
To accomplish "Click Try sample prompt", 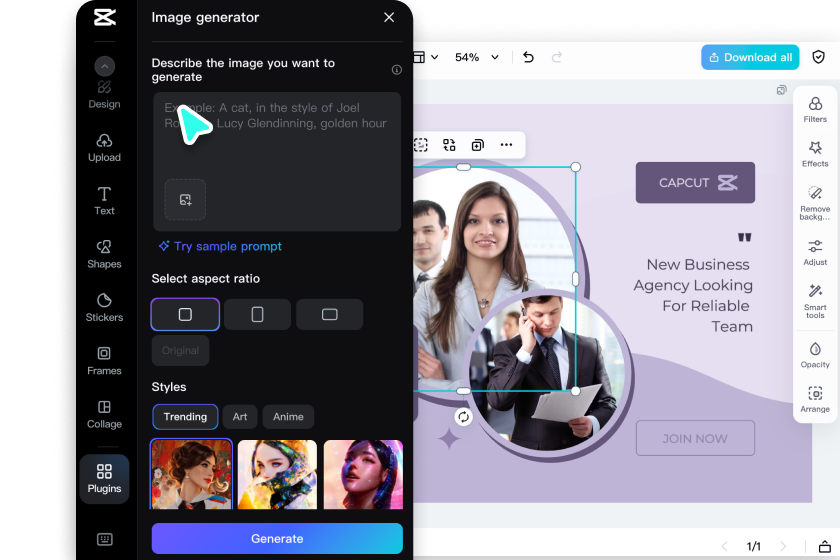I will (220, 247).
